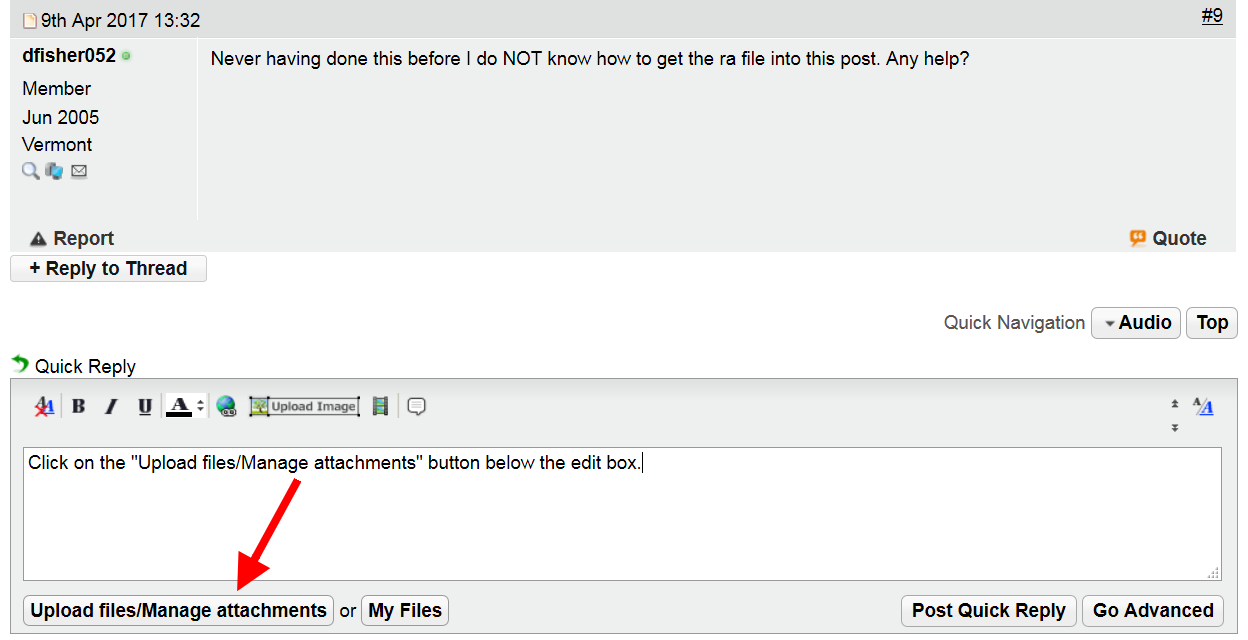Apply the black font color swatch

tap(179, 406)
